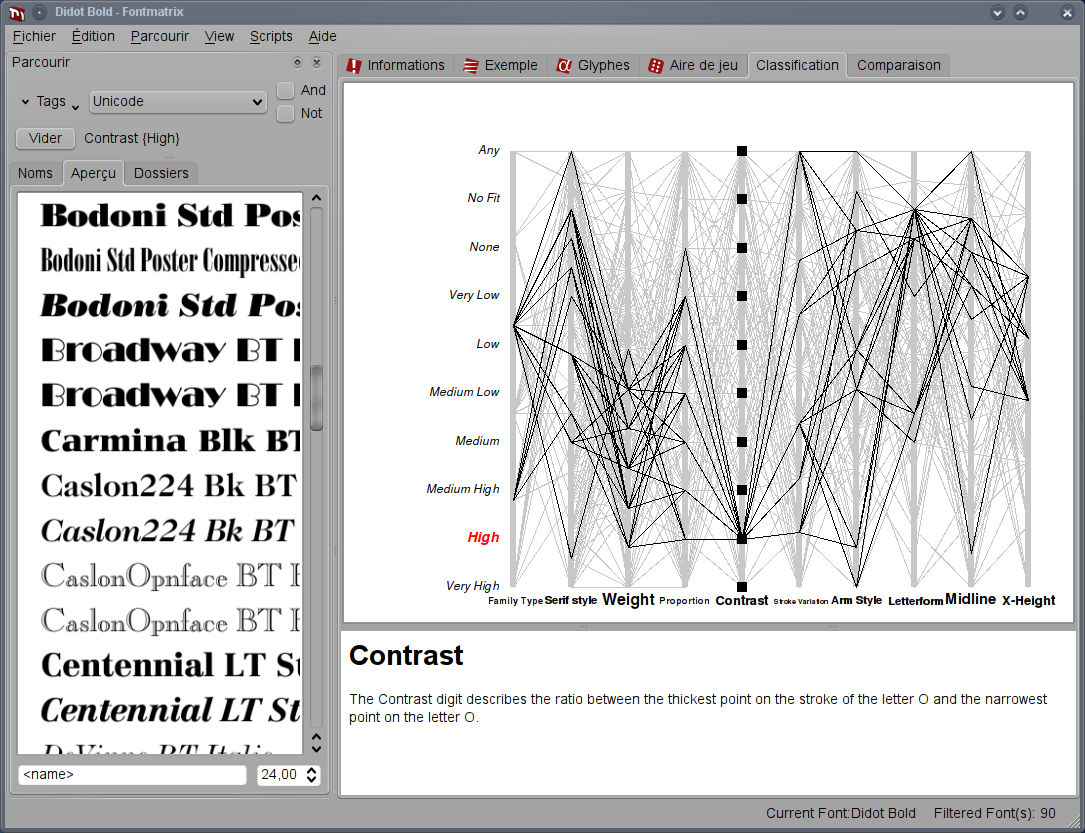Viewport: 1085px width, 833px height.
Task: Click the Filtered Font(s): 90 status text
Action: pyautogui.click(x=994, y=814)
